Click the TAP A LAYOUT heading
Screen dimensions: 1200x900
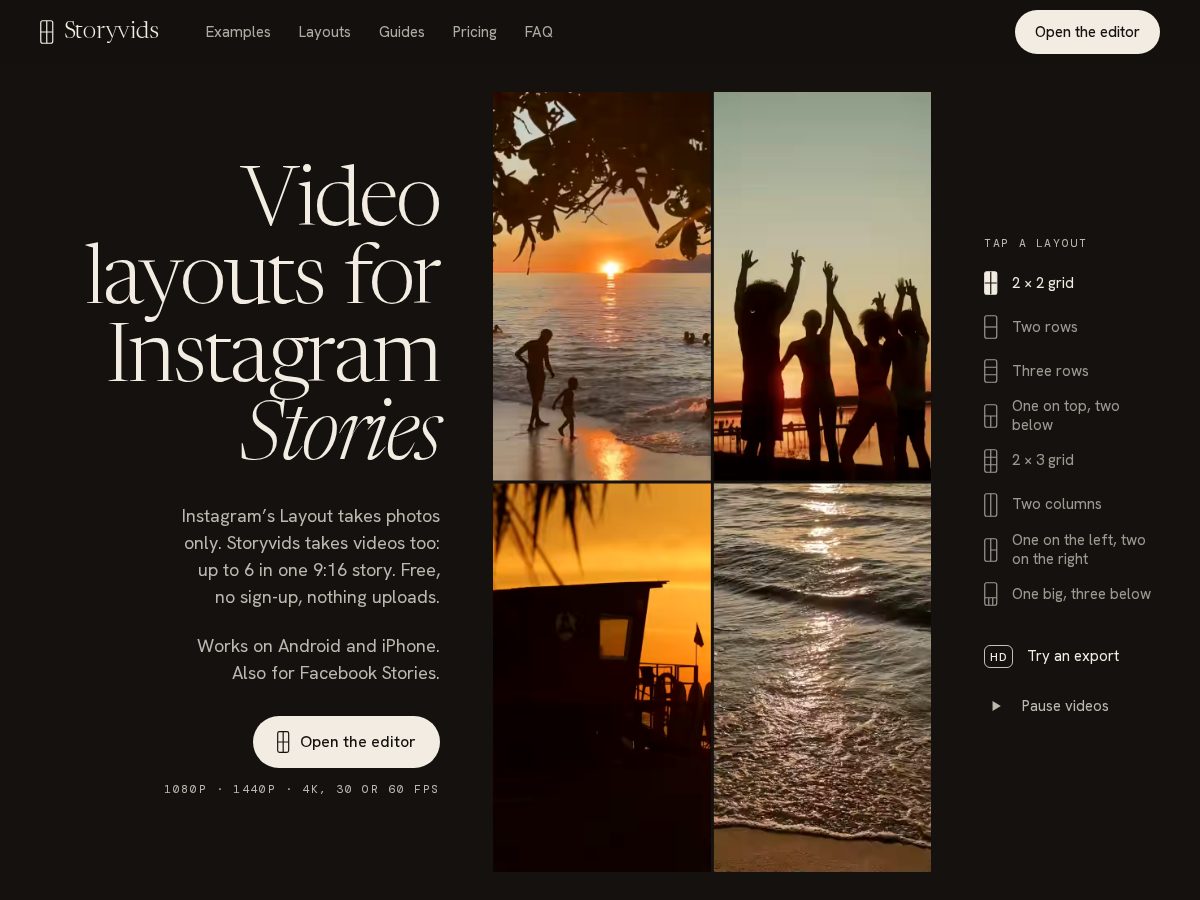click(1035, 243)
